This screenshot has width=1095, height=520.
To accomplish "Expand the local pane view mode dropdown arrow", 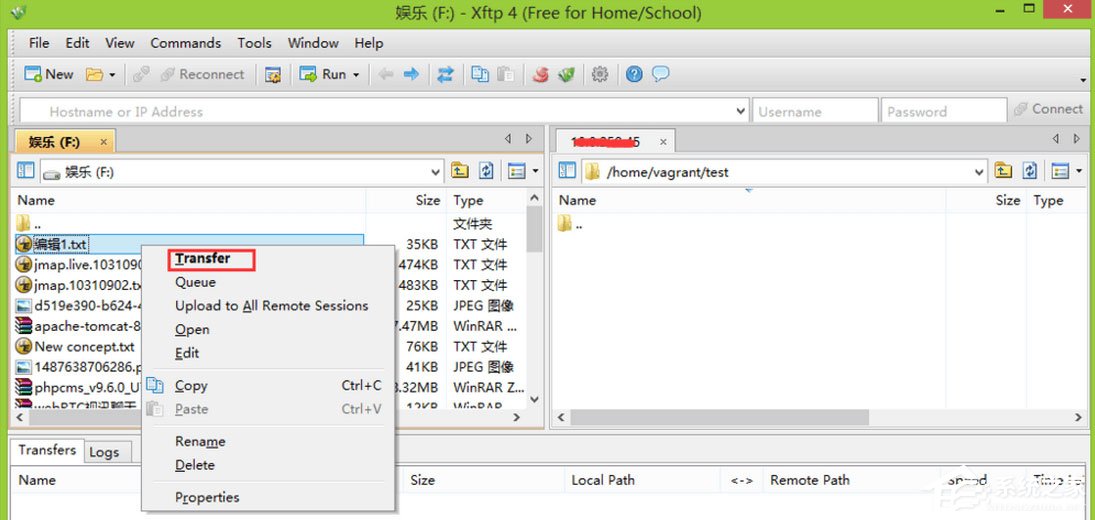I will click(x=536, y=171).
